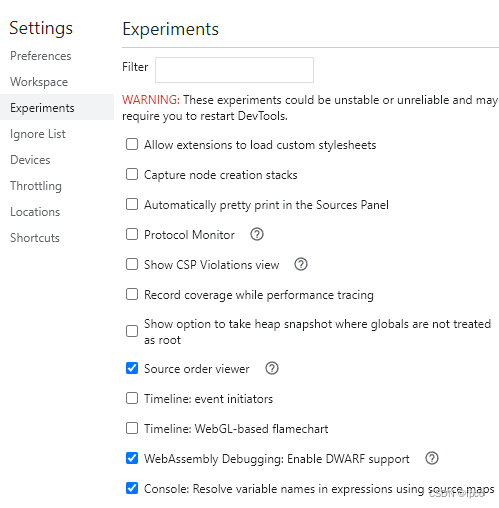The image size is (499, 508).
Task: Switch to the Workspace tab
Action: pos(39,82)
